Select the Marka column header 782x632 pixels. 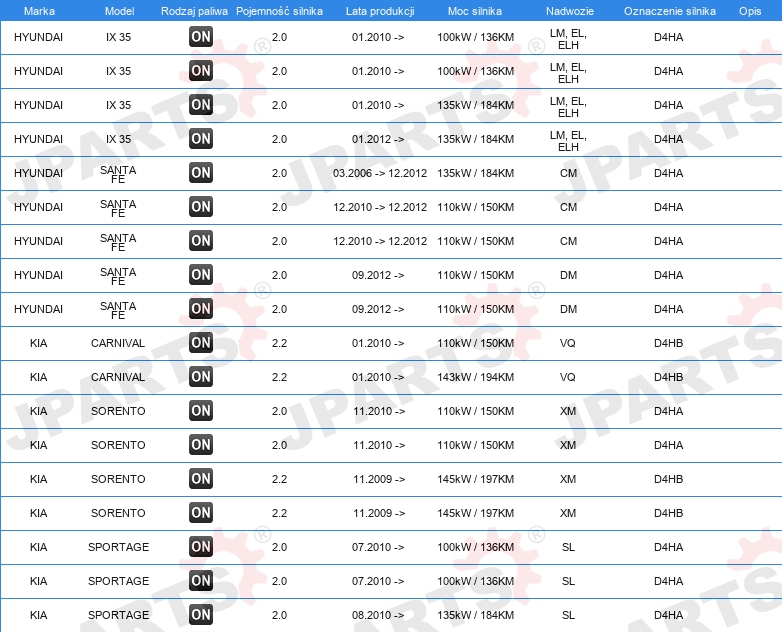39,11
